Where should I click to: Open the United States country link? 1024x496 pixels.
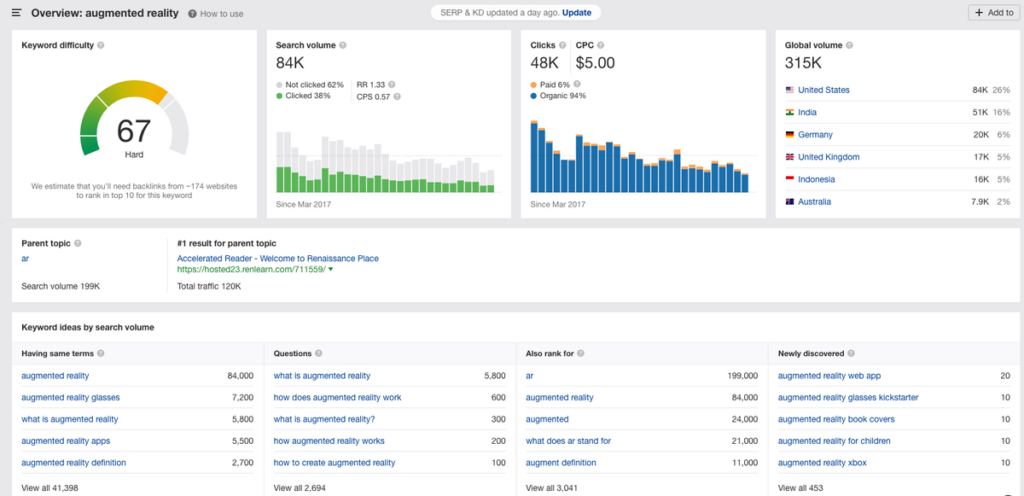click(x=824, y=90)
